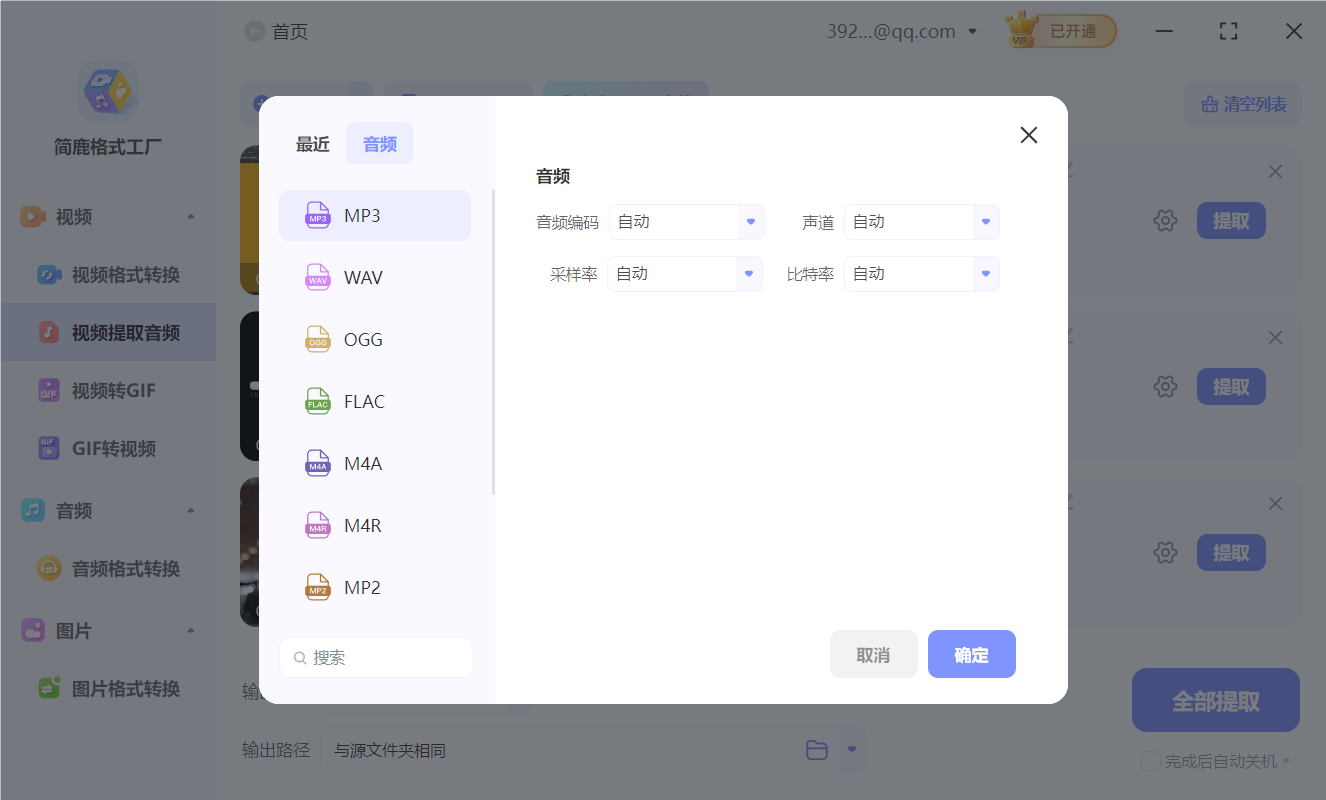The image size is (1326, 800).
Task: Open the 比特率 dropdown
Action: [921, 273]
